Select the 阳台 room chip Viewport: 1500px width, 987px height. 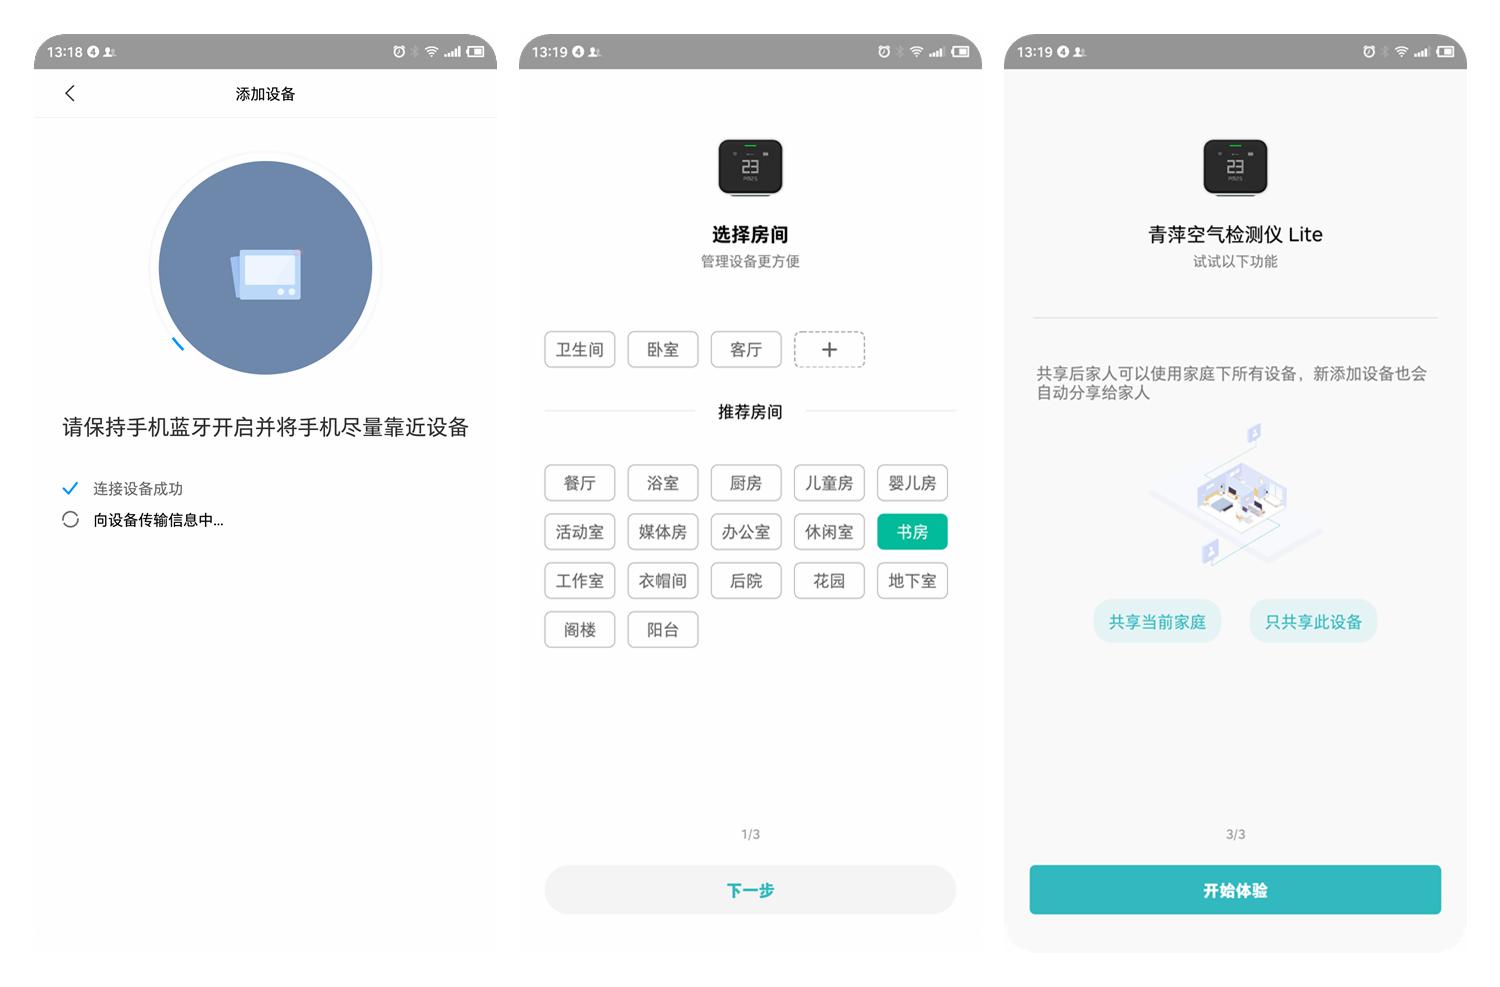662,629
